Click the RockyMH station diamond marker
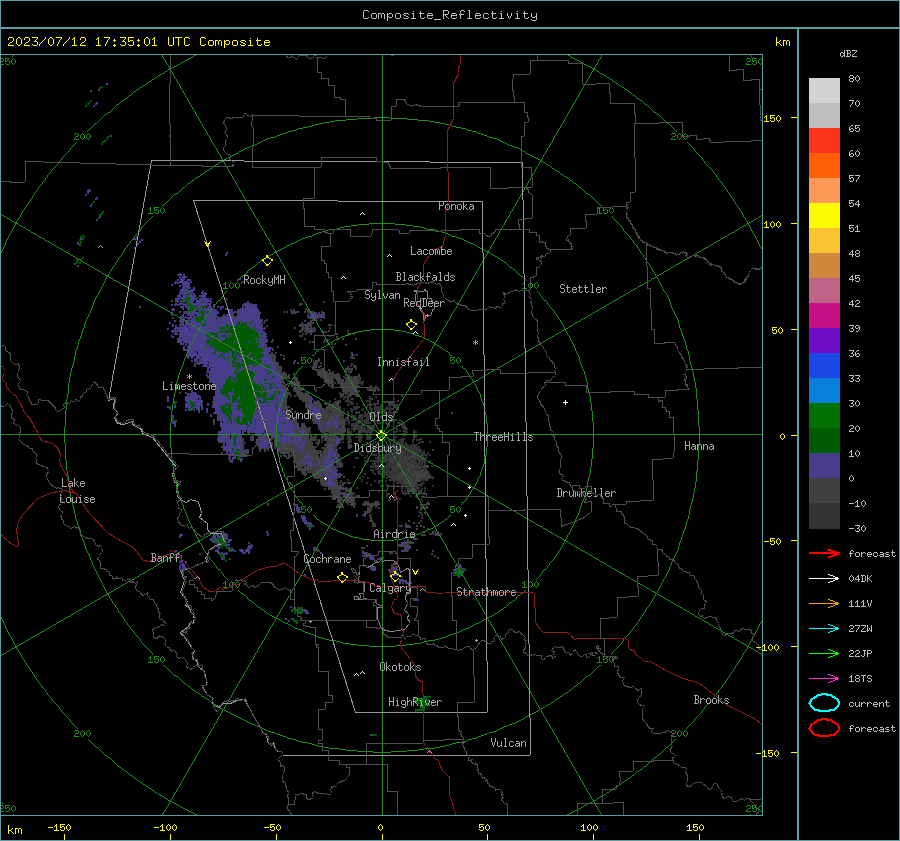 [x=267, y=261]
